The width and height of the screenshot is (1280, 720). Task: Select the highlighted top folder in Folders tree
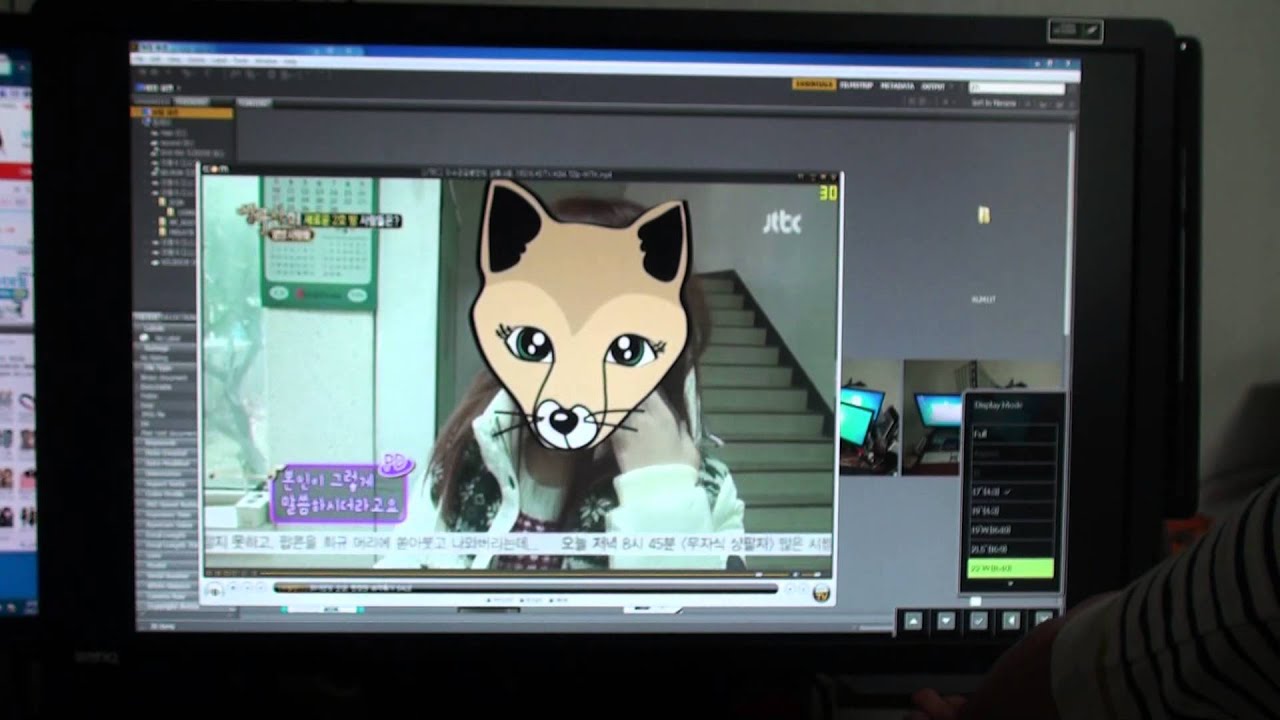point(183,113)
